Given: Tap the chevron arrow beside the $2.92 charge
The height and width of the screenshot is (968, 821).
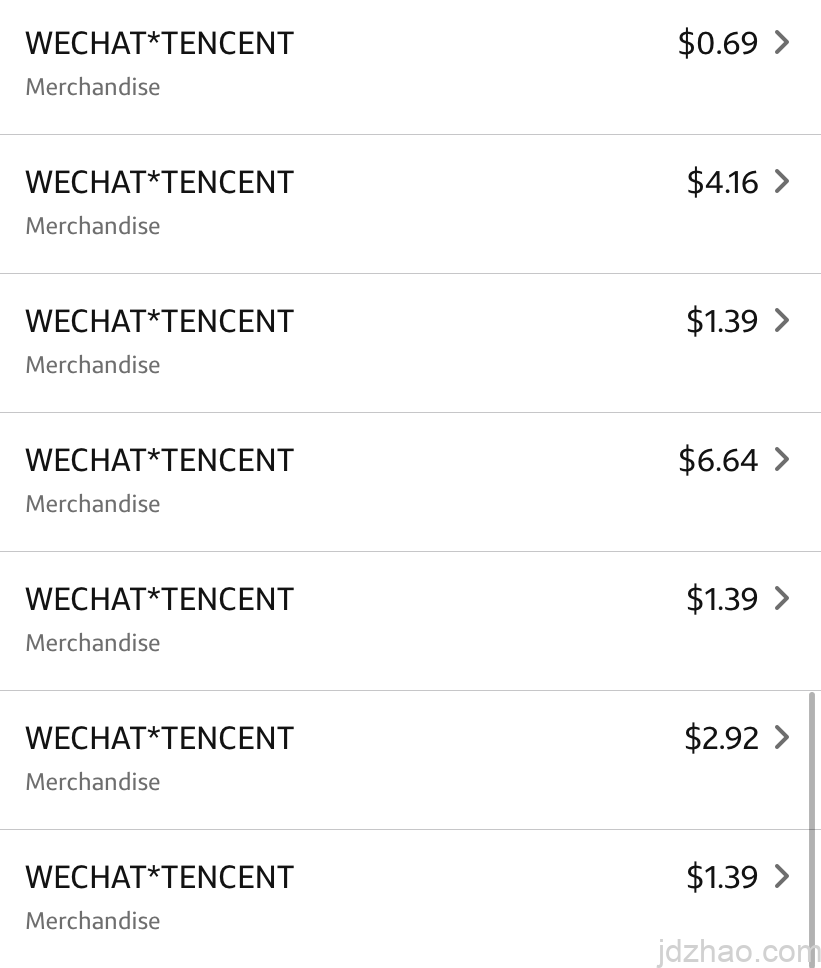Looking at the screenshot, I should tap(782, 738).
